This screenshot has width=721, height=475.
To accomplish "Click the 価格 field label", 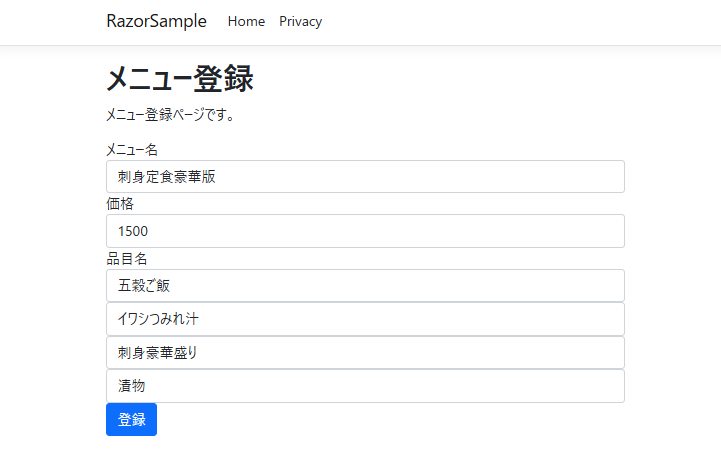I will [x=120, y=204].
